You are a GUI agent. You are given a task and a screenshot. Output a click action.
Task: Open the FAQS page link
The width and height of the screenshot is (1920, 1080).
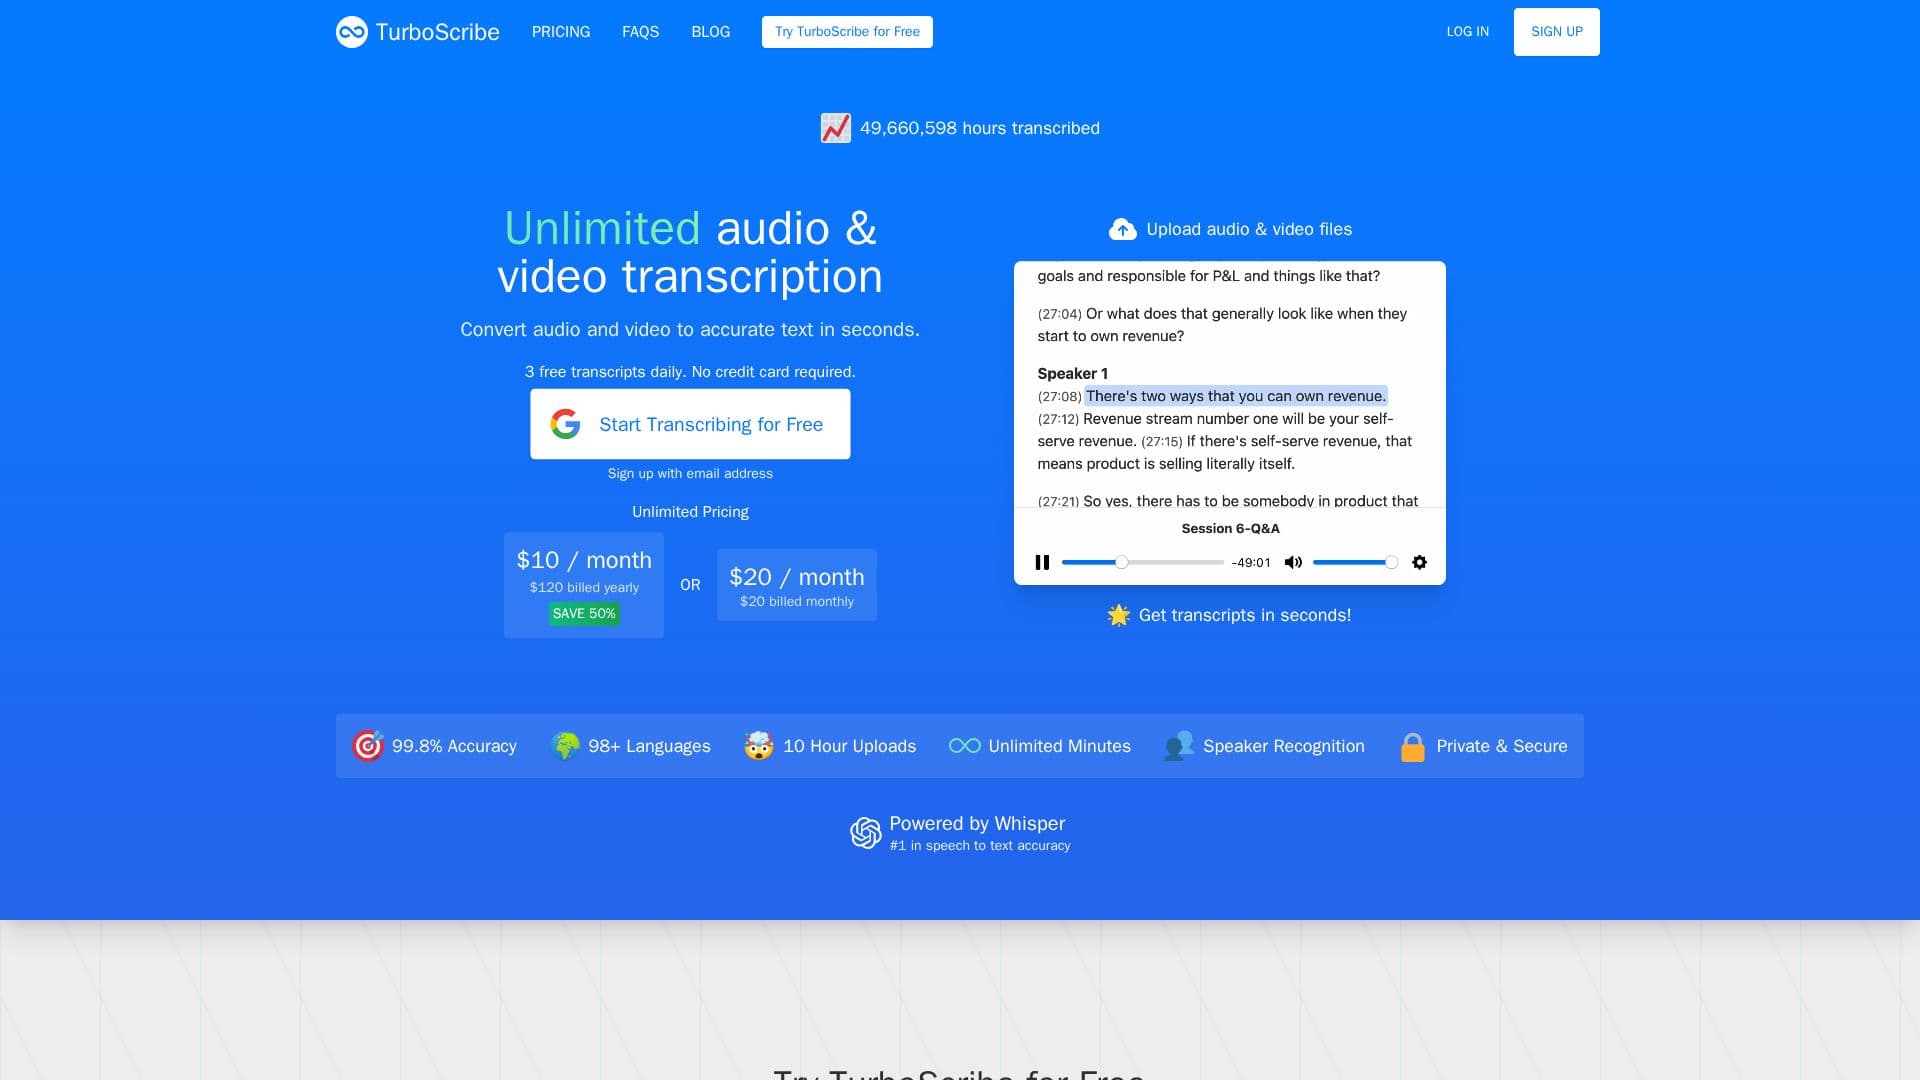640,32
